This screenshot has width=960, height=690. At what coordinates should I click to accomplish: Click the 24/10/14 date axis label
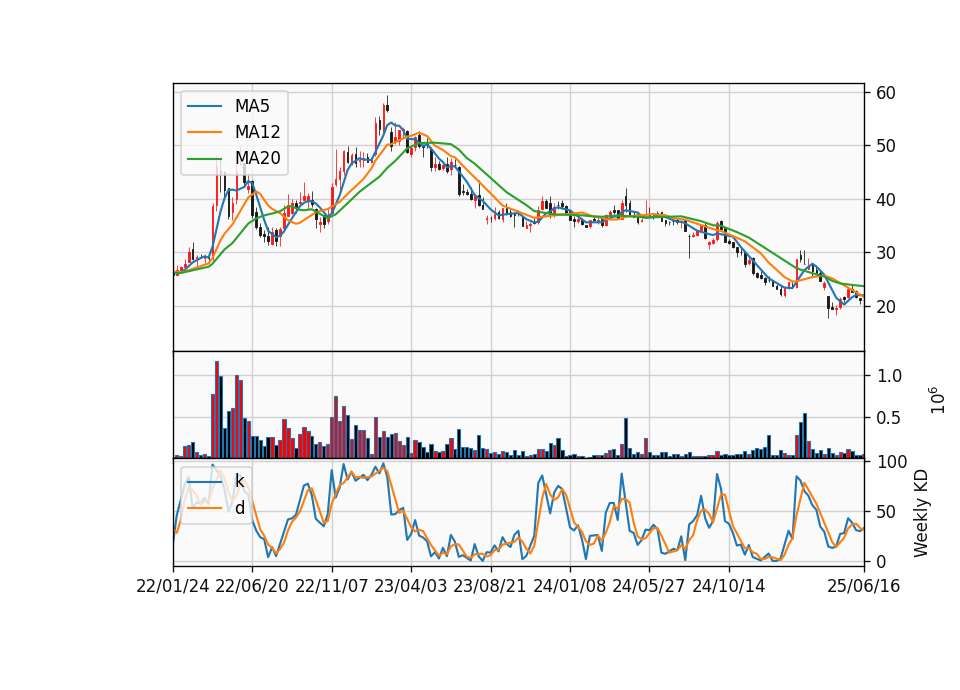[x=729, y=587]
